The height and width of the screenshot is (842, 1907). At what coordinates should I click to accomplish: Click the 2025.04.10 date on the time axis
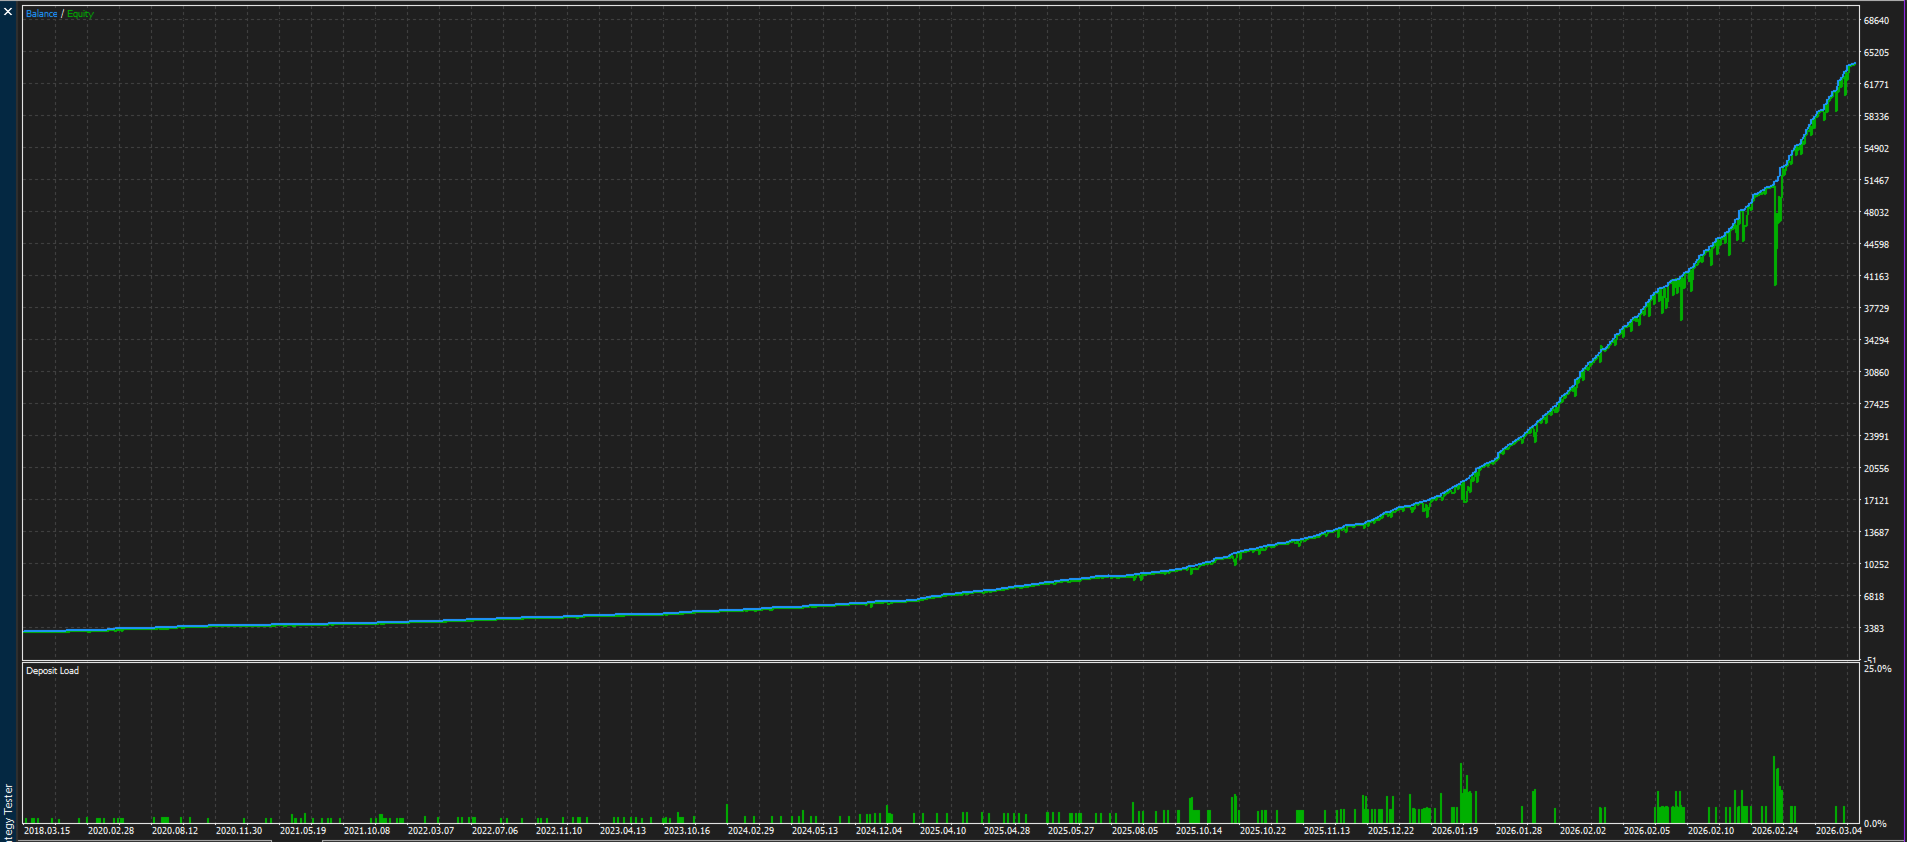pyautogui.click(x=943, y=831)
